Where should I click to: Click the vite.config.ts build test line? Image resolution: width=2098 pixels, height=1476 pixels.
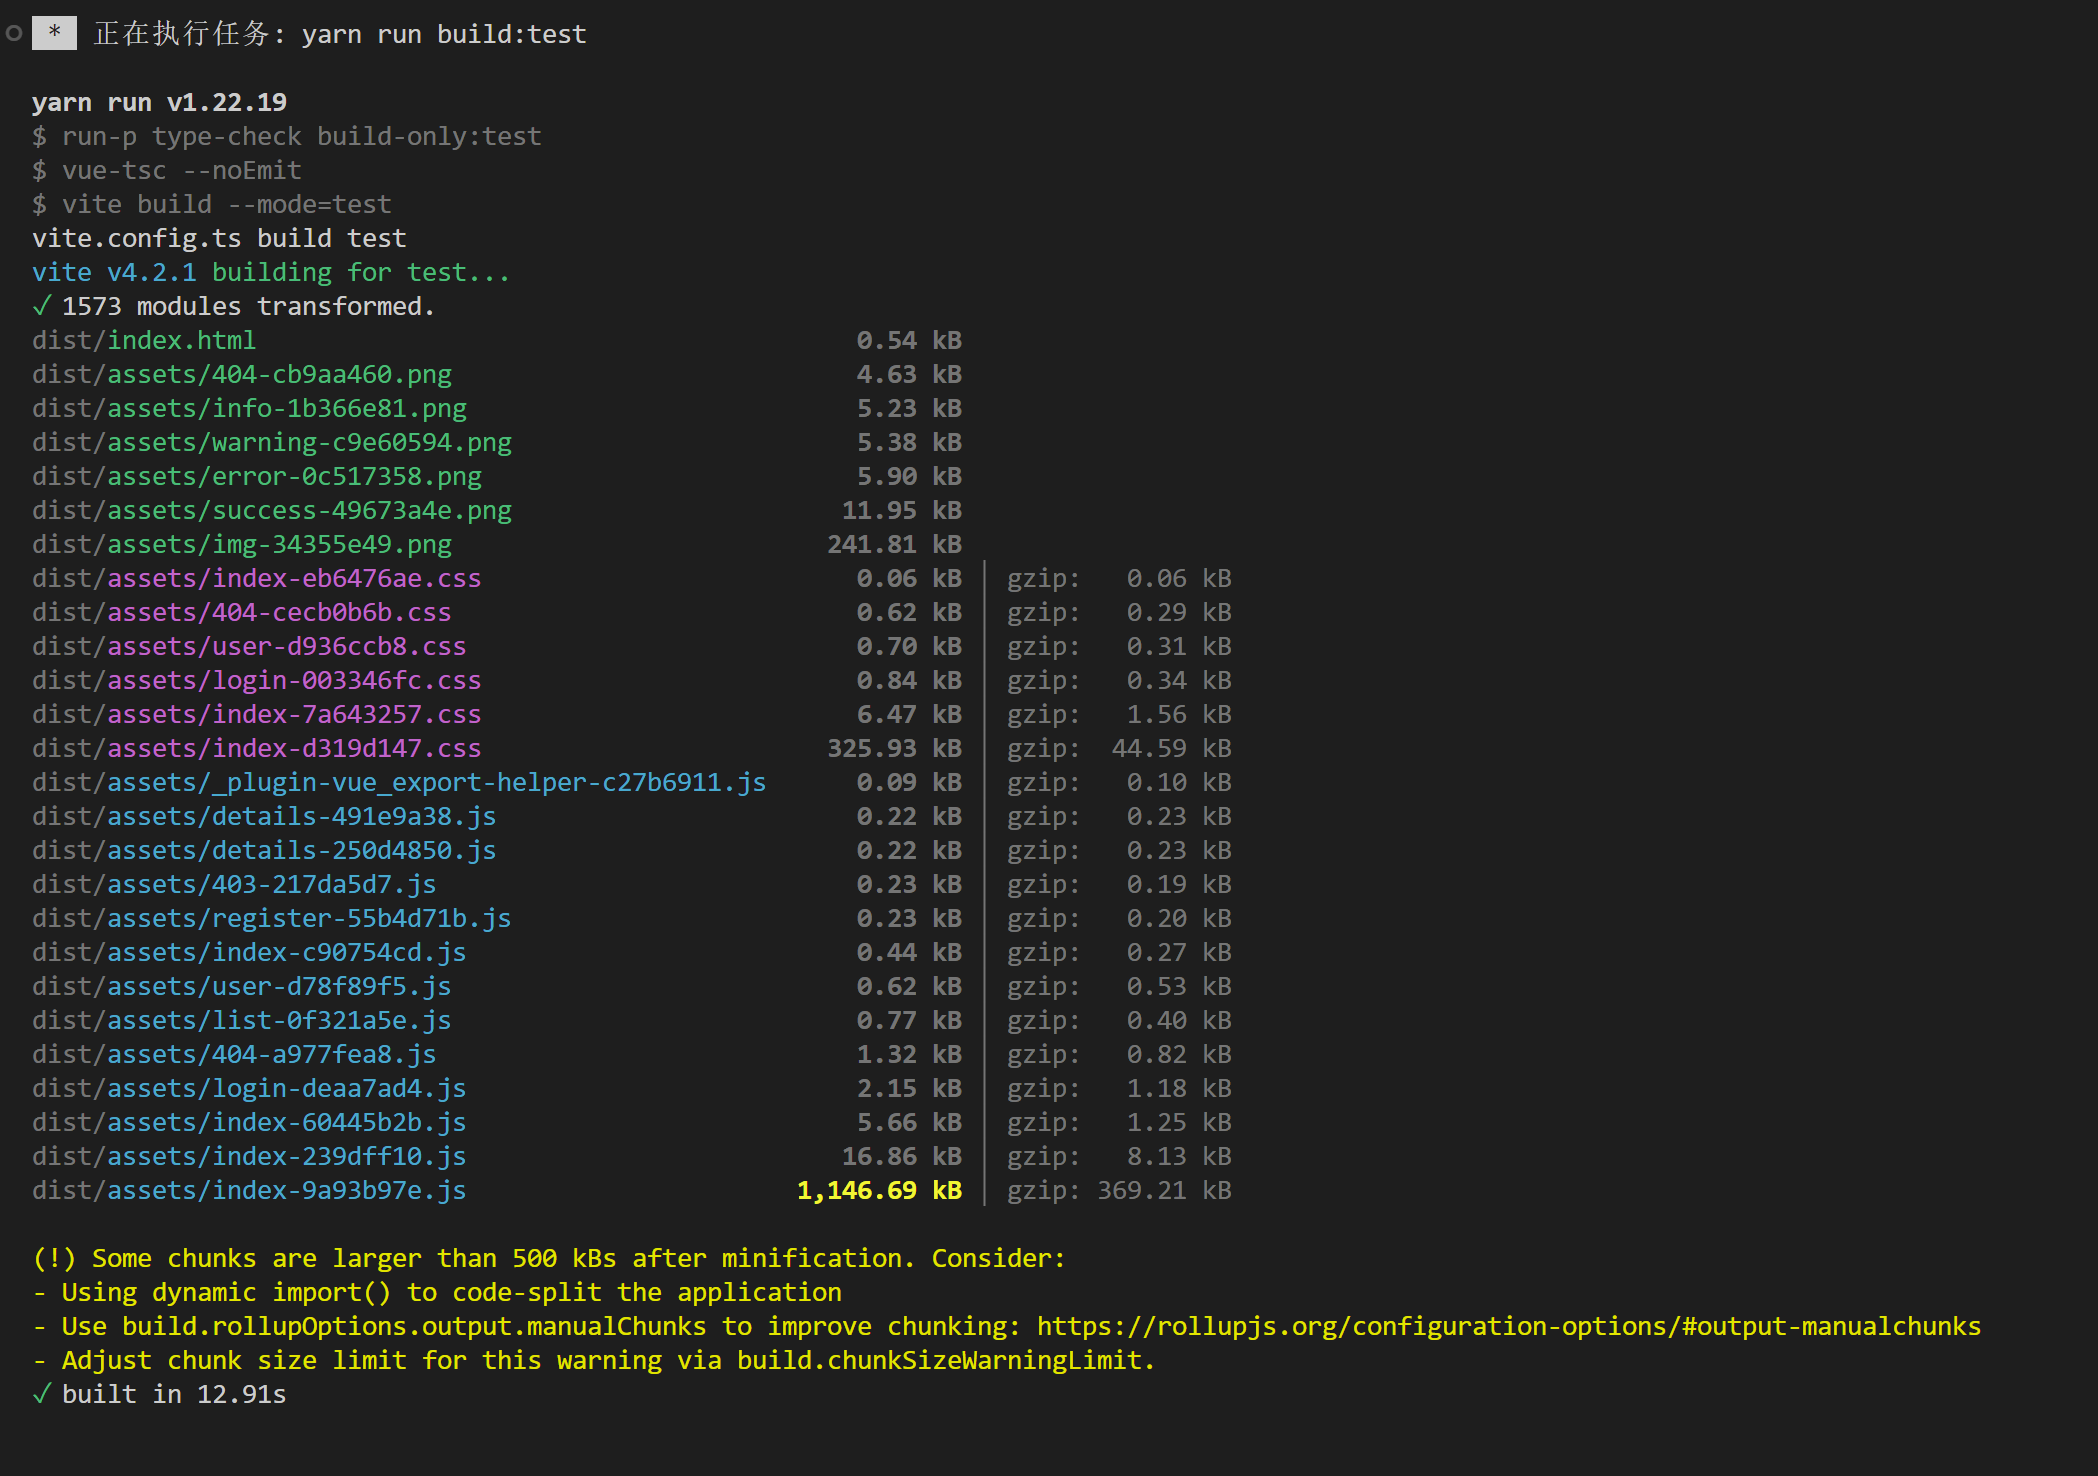219,238
